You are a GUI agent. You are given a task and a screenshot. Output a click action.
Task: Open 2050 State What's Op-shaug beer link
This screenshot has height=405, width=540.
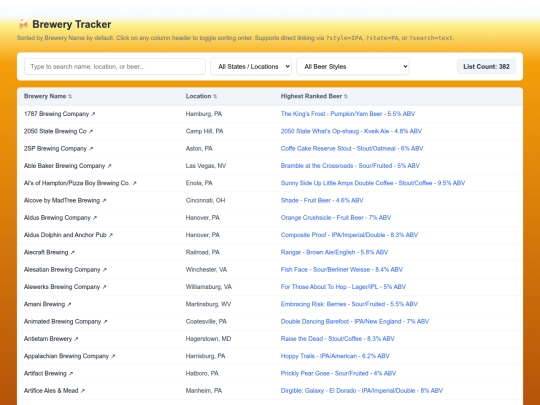351,131
